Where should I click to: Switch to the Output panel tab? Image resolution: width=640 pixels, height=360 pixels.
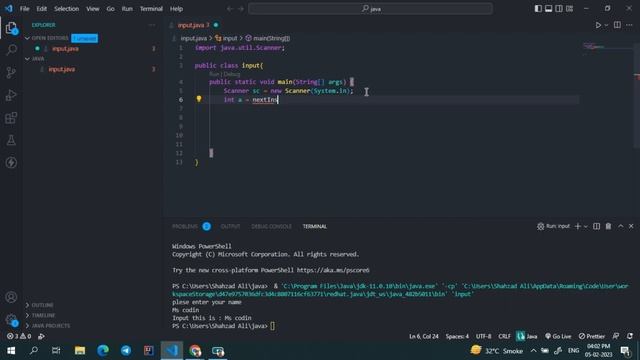tap(230, 226)
